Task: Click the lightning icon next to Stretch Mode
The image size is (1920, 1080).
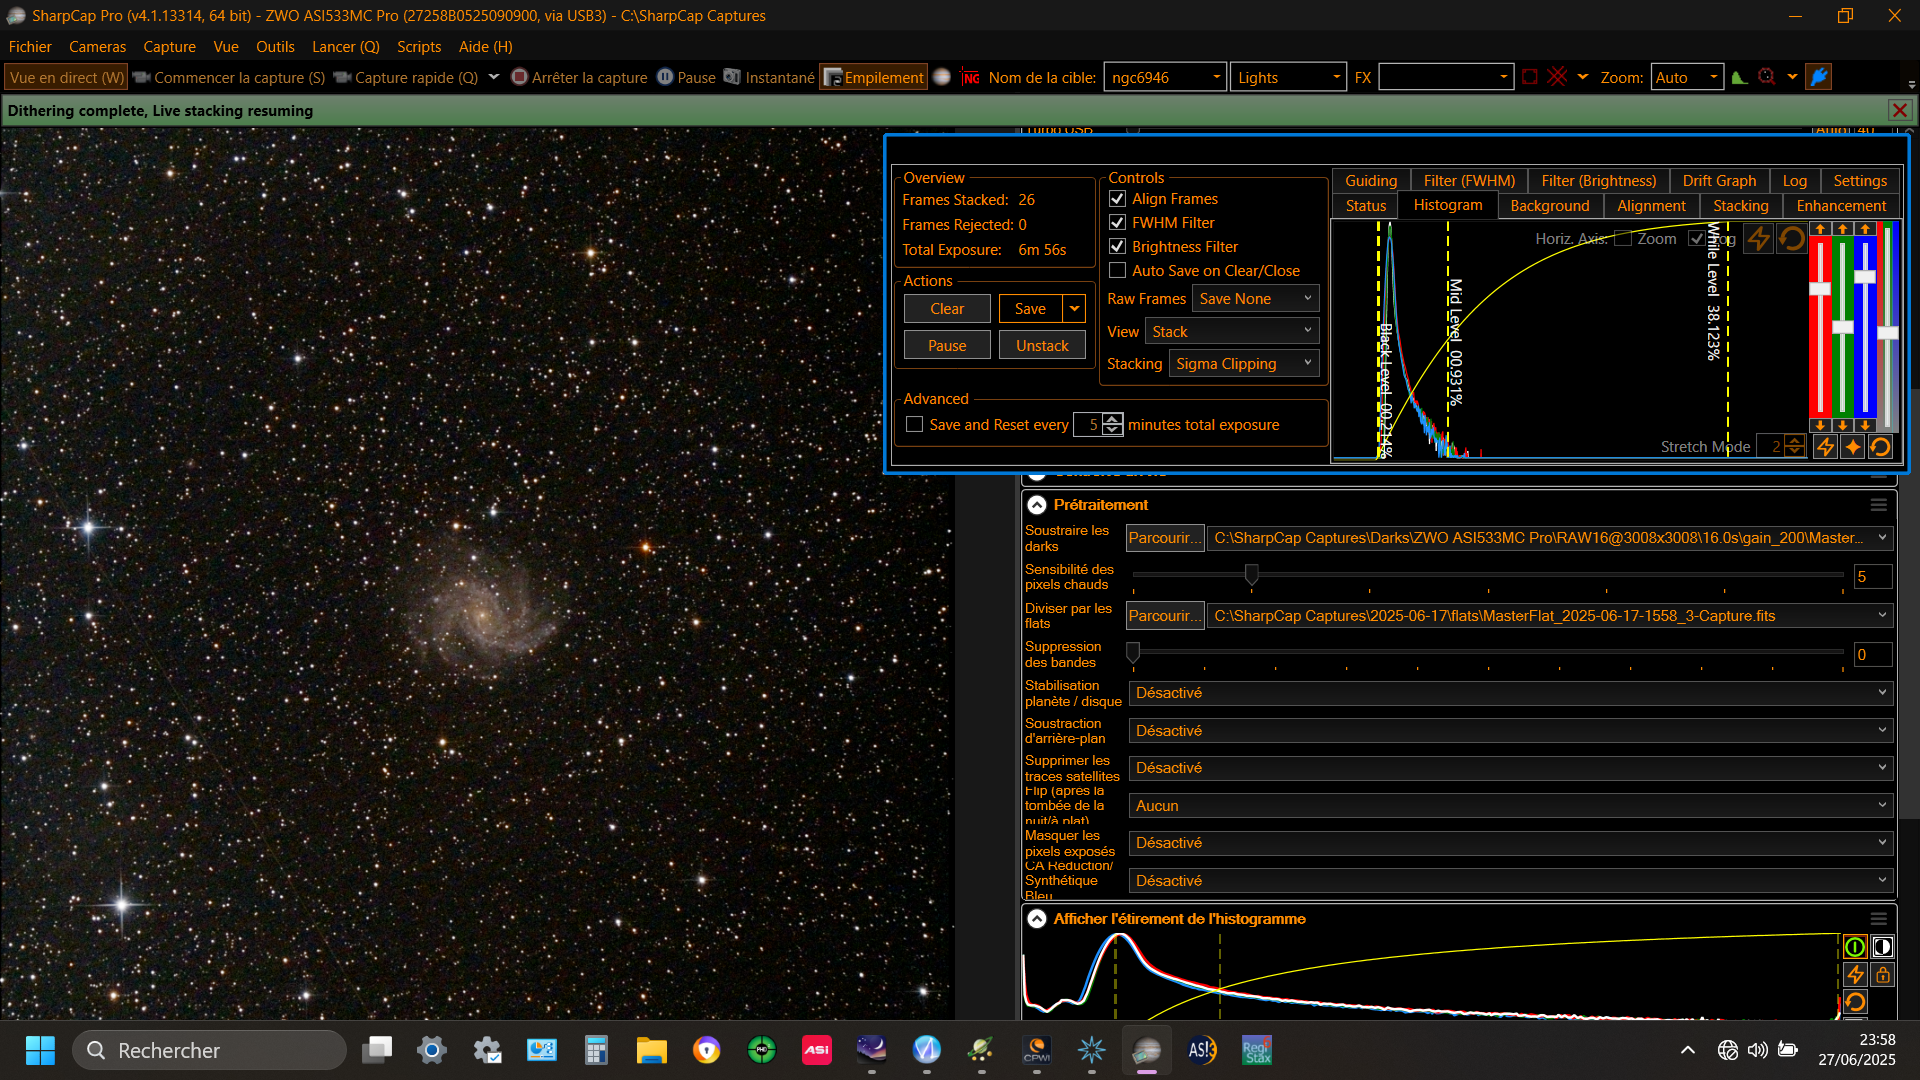Action: tap(1825, 447)
